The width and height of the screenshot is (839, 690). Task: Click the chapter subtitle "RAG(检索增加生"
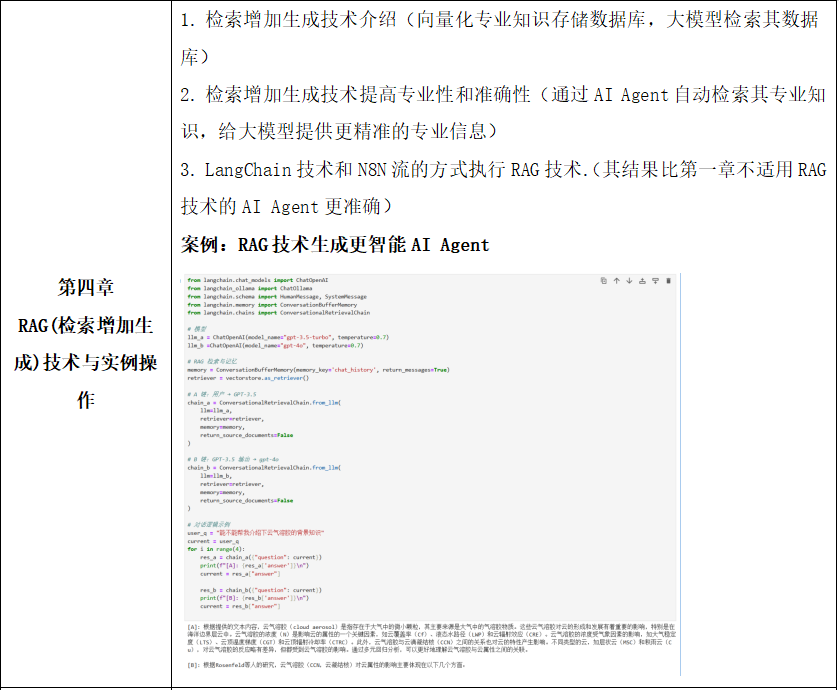tap(86, 325)
